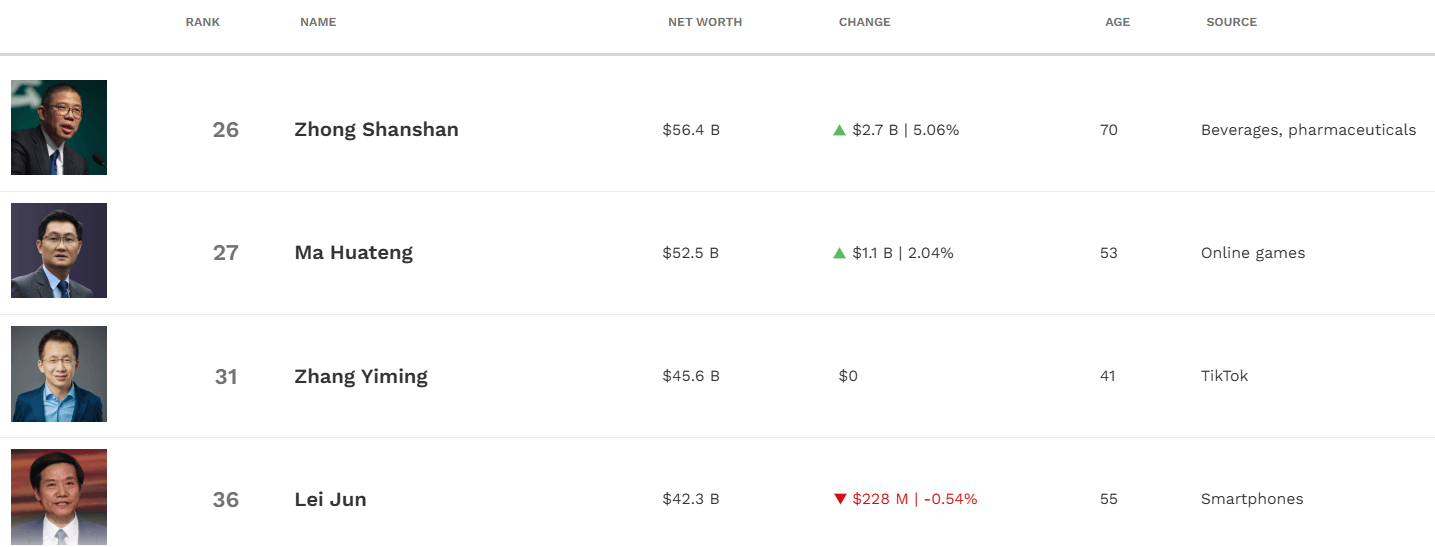Open the Lei Jun name link
This screenshot has width=1435, height=547.
tap(330, 499)
